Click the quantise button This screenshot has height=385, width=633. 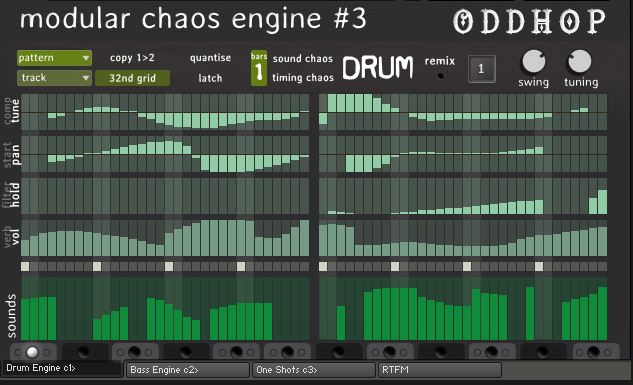pos(210,58)
